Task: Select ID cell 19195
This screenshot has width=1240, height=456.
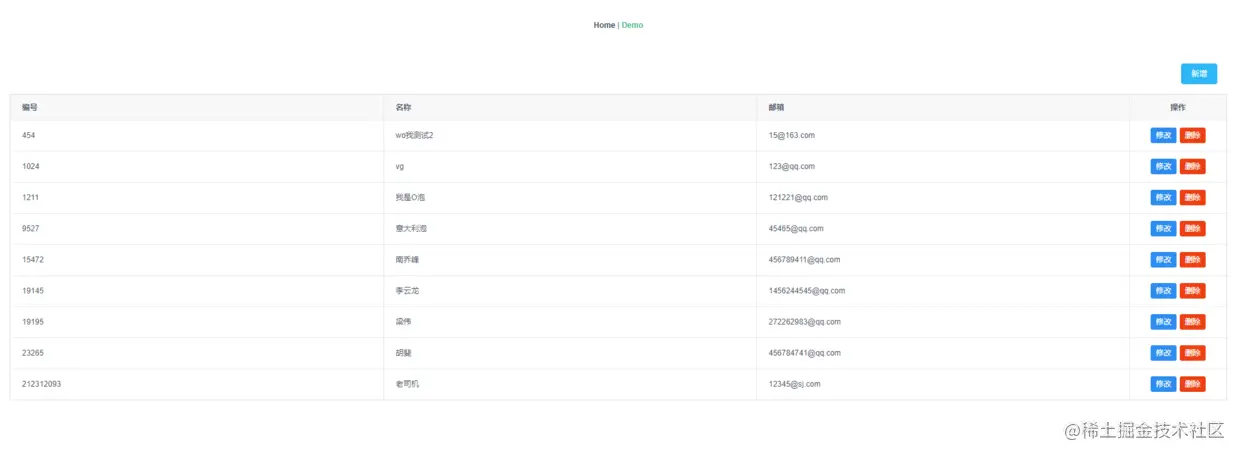Action: [x=197, y=321]
